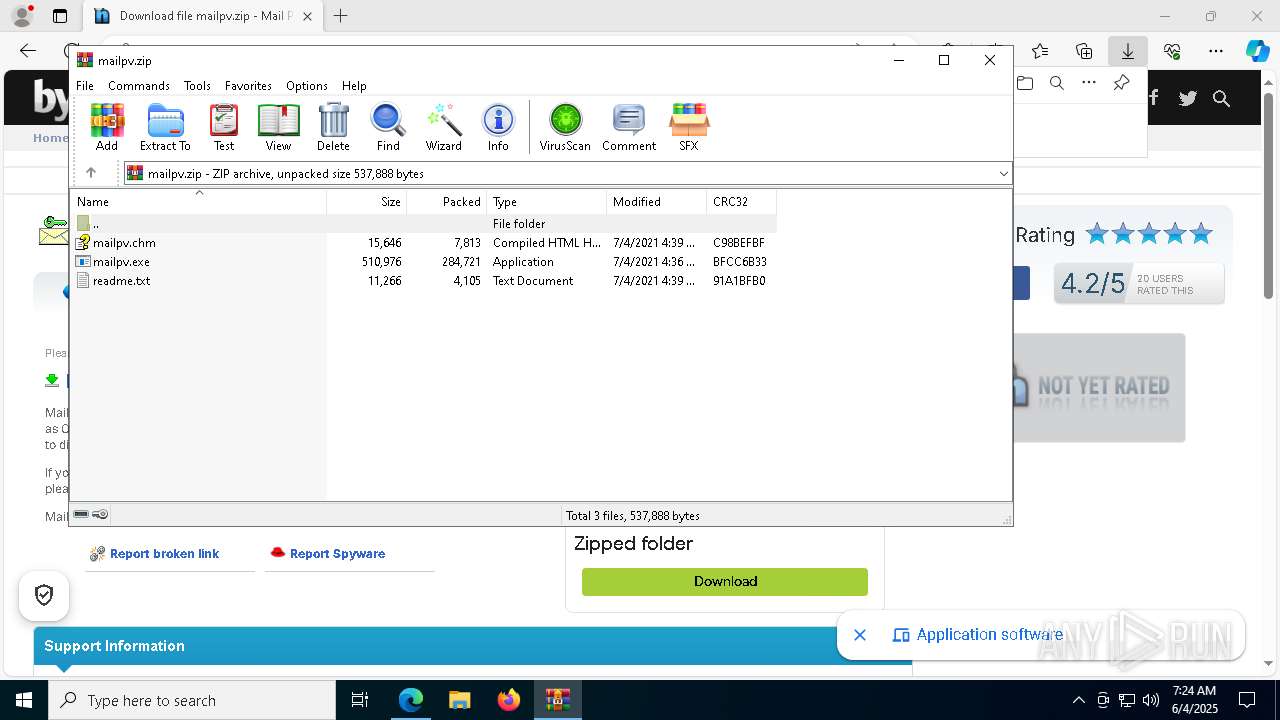The width and height of the screenshot is (1280, 720).
Task: Open the Commands menu
Action: (x=139, y=86)
